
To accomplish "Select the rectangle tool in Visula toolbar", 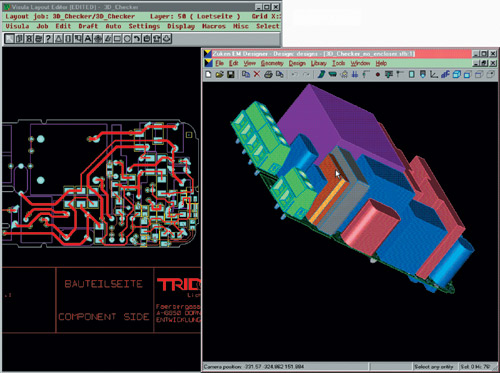I will click(117, 39).
